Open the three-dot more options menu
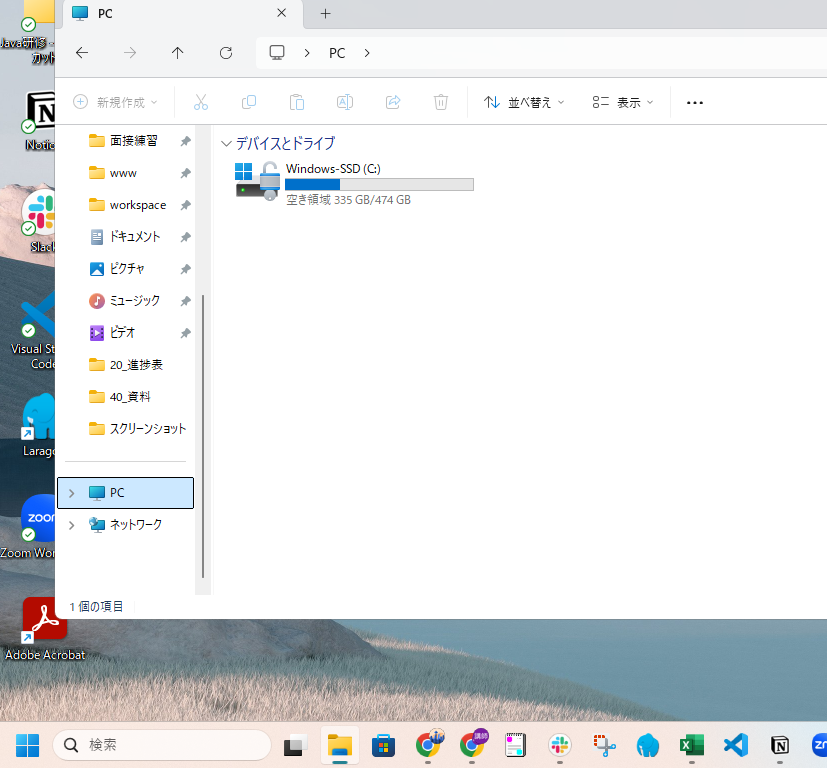Screen dimensions: 827x768 695,102
